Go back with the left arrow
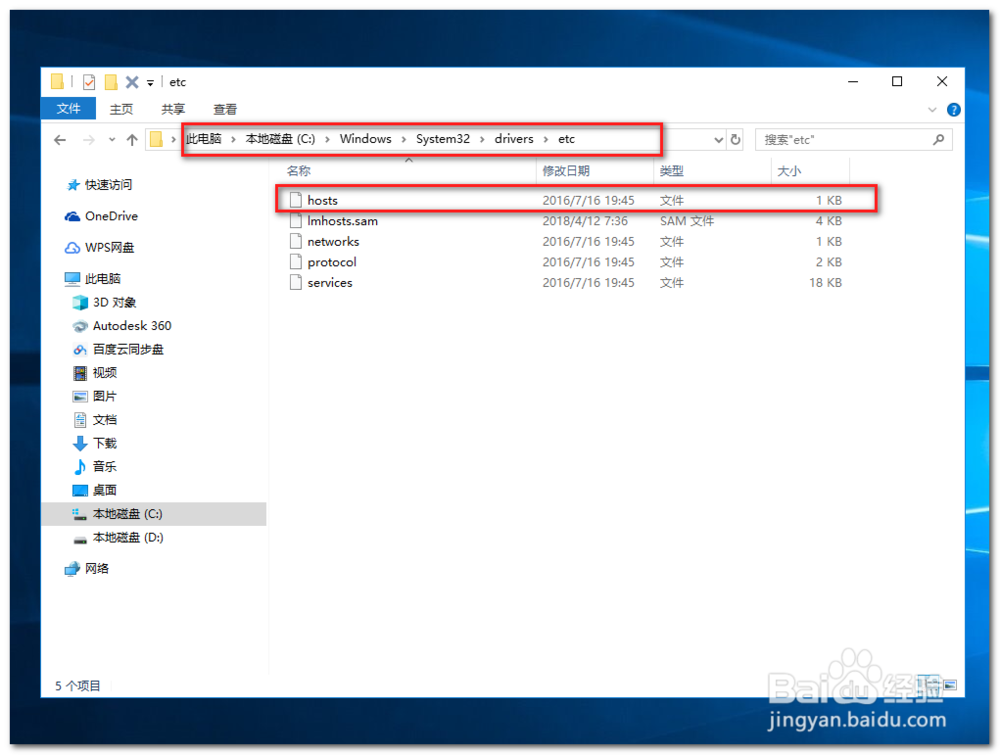1000x755 pixels. click(x=60, y=140)
